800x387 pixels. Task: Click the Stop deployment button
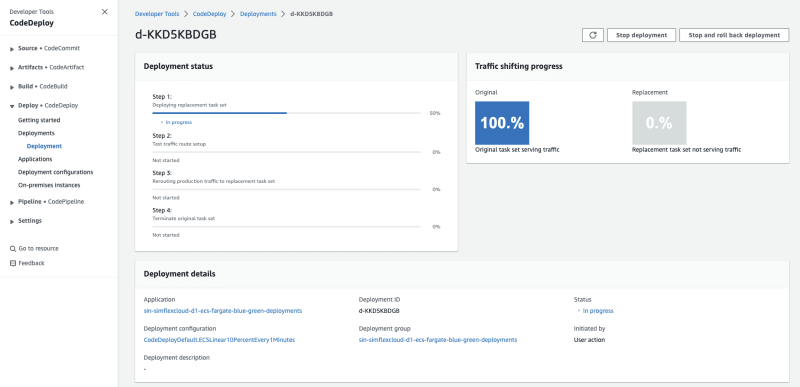[x=641, y=35]
